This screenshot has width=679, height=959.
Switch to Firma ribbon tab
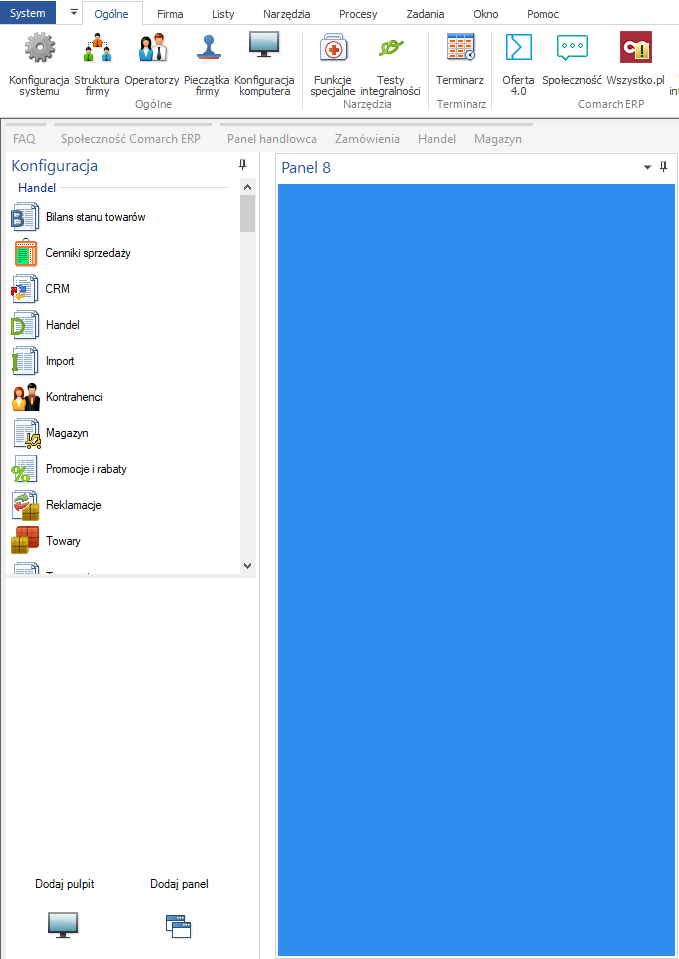(x=170, y=13)
